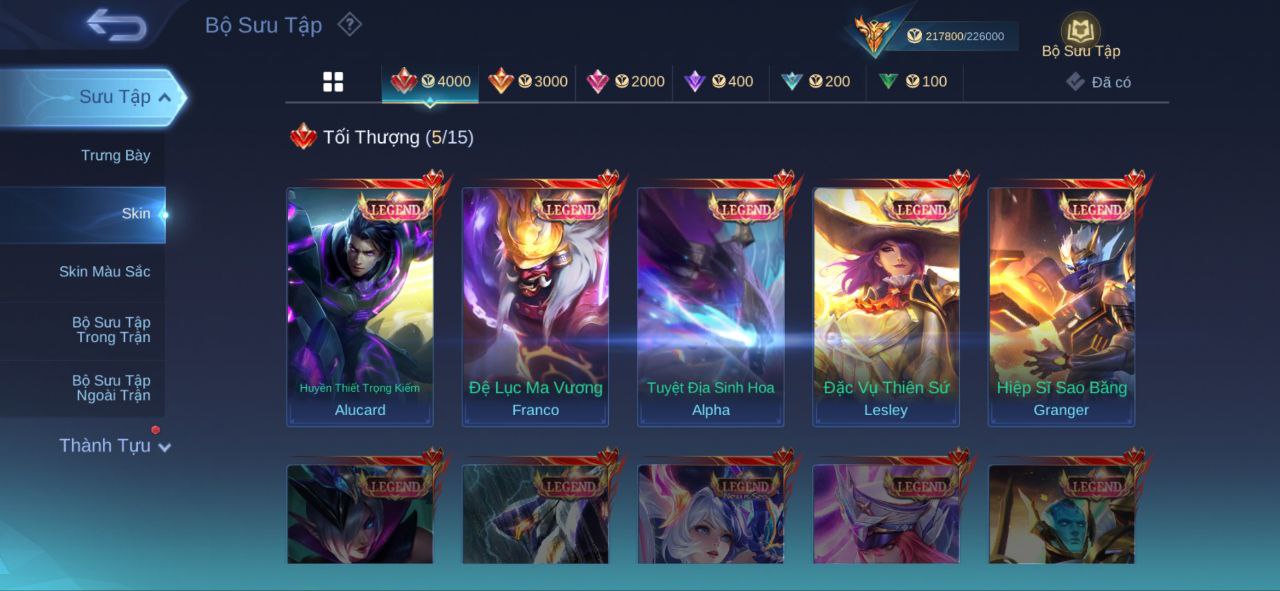Screen dimensions: 1280x591
Task: Open the help question mark icon
Action: click(x=349, y=24)
